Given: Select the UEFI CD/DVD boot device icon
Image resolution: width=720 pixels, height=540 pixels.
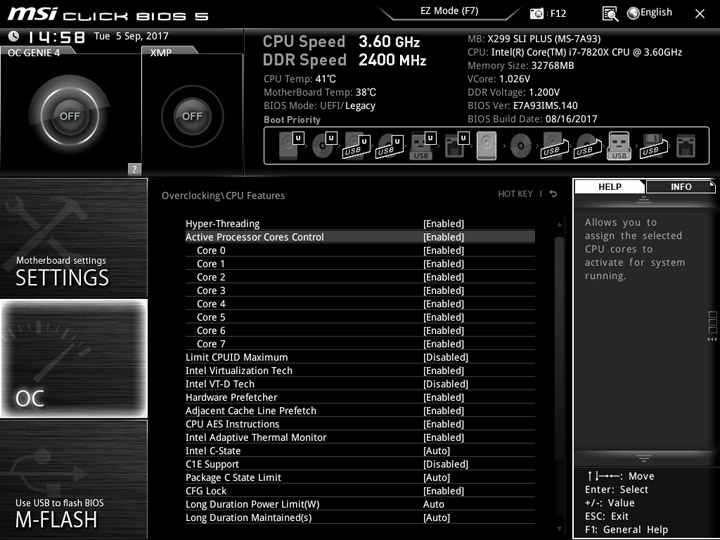Looking at the screenshot, I should (x=324, y=146).
